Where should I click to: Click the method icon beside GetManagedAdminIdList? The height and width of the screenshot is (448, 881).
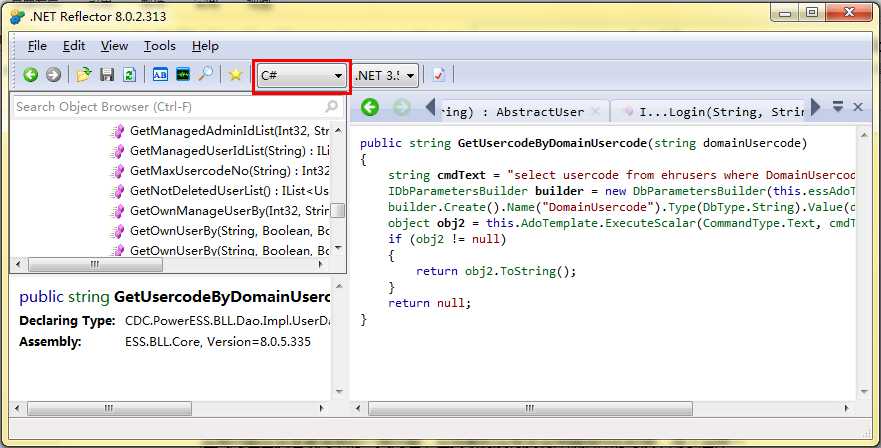pyautogui.click(x=117, y=131)
